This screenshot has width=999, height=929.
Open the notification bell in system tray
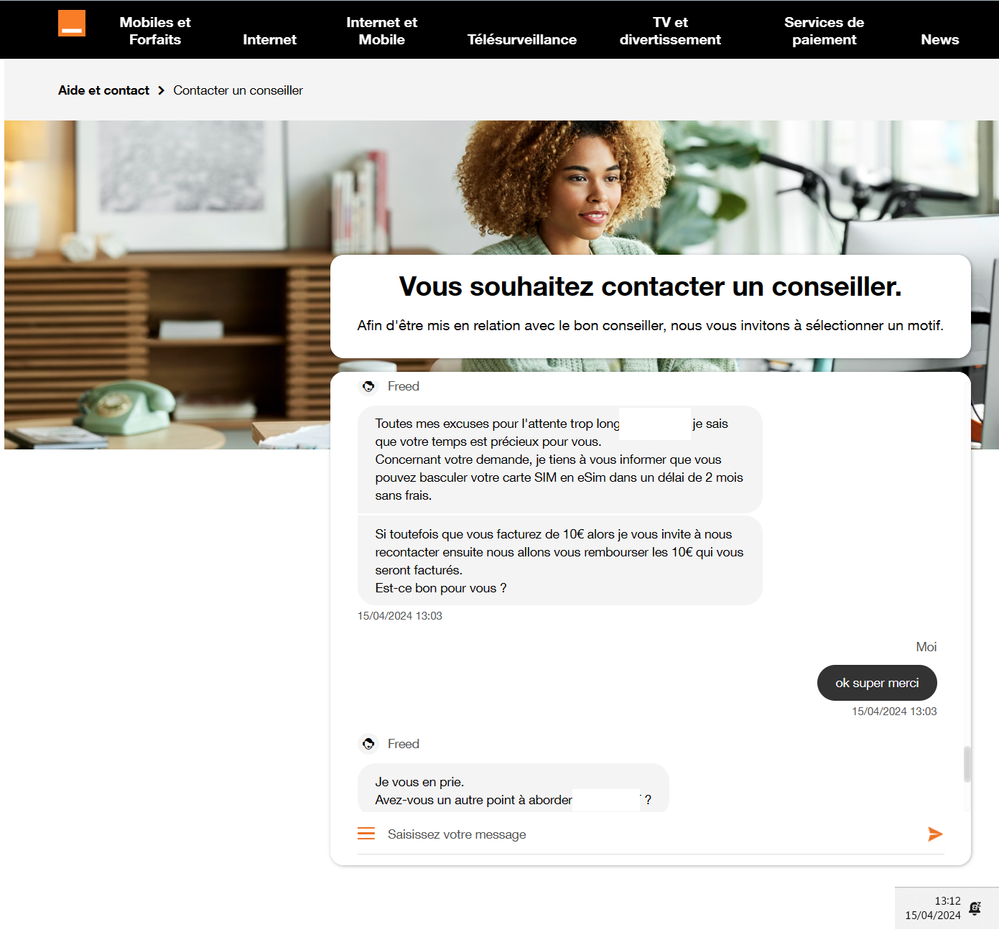[x=975, y=908]
